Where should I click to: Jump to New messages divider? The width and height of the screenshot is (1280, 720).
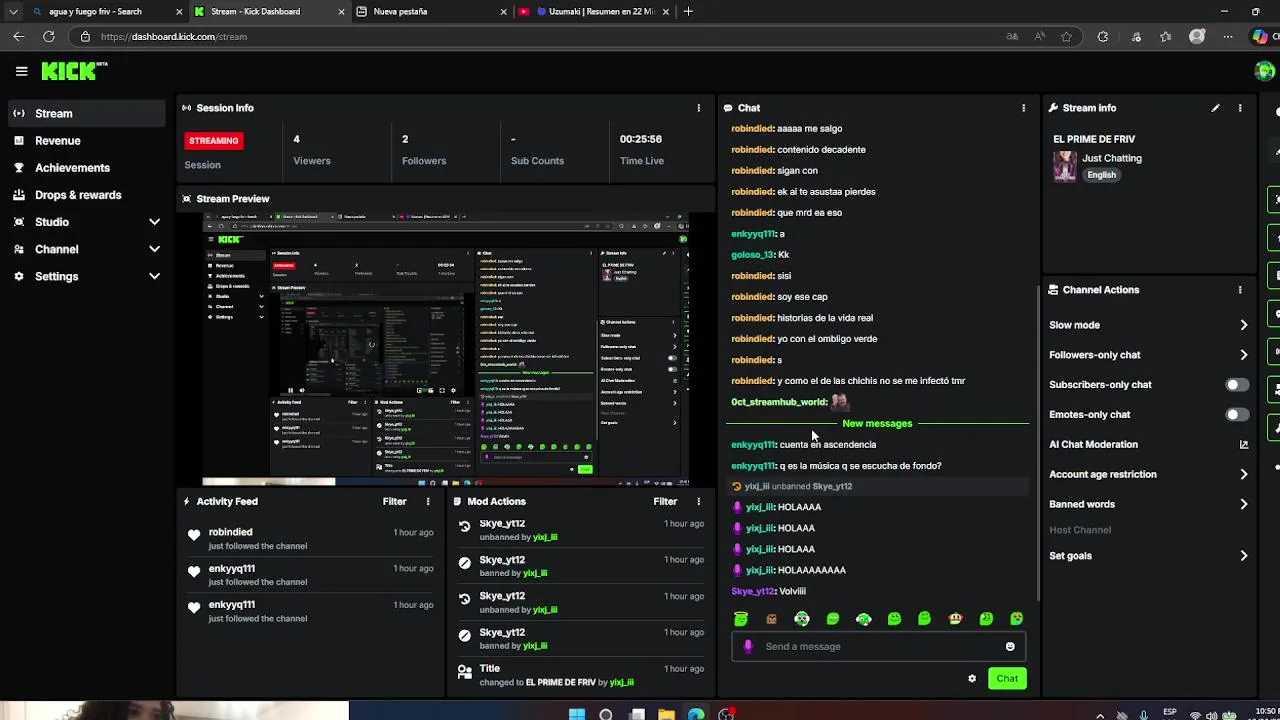[x=877, y=424]
